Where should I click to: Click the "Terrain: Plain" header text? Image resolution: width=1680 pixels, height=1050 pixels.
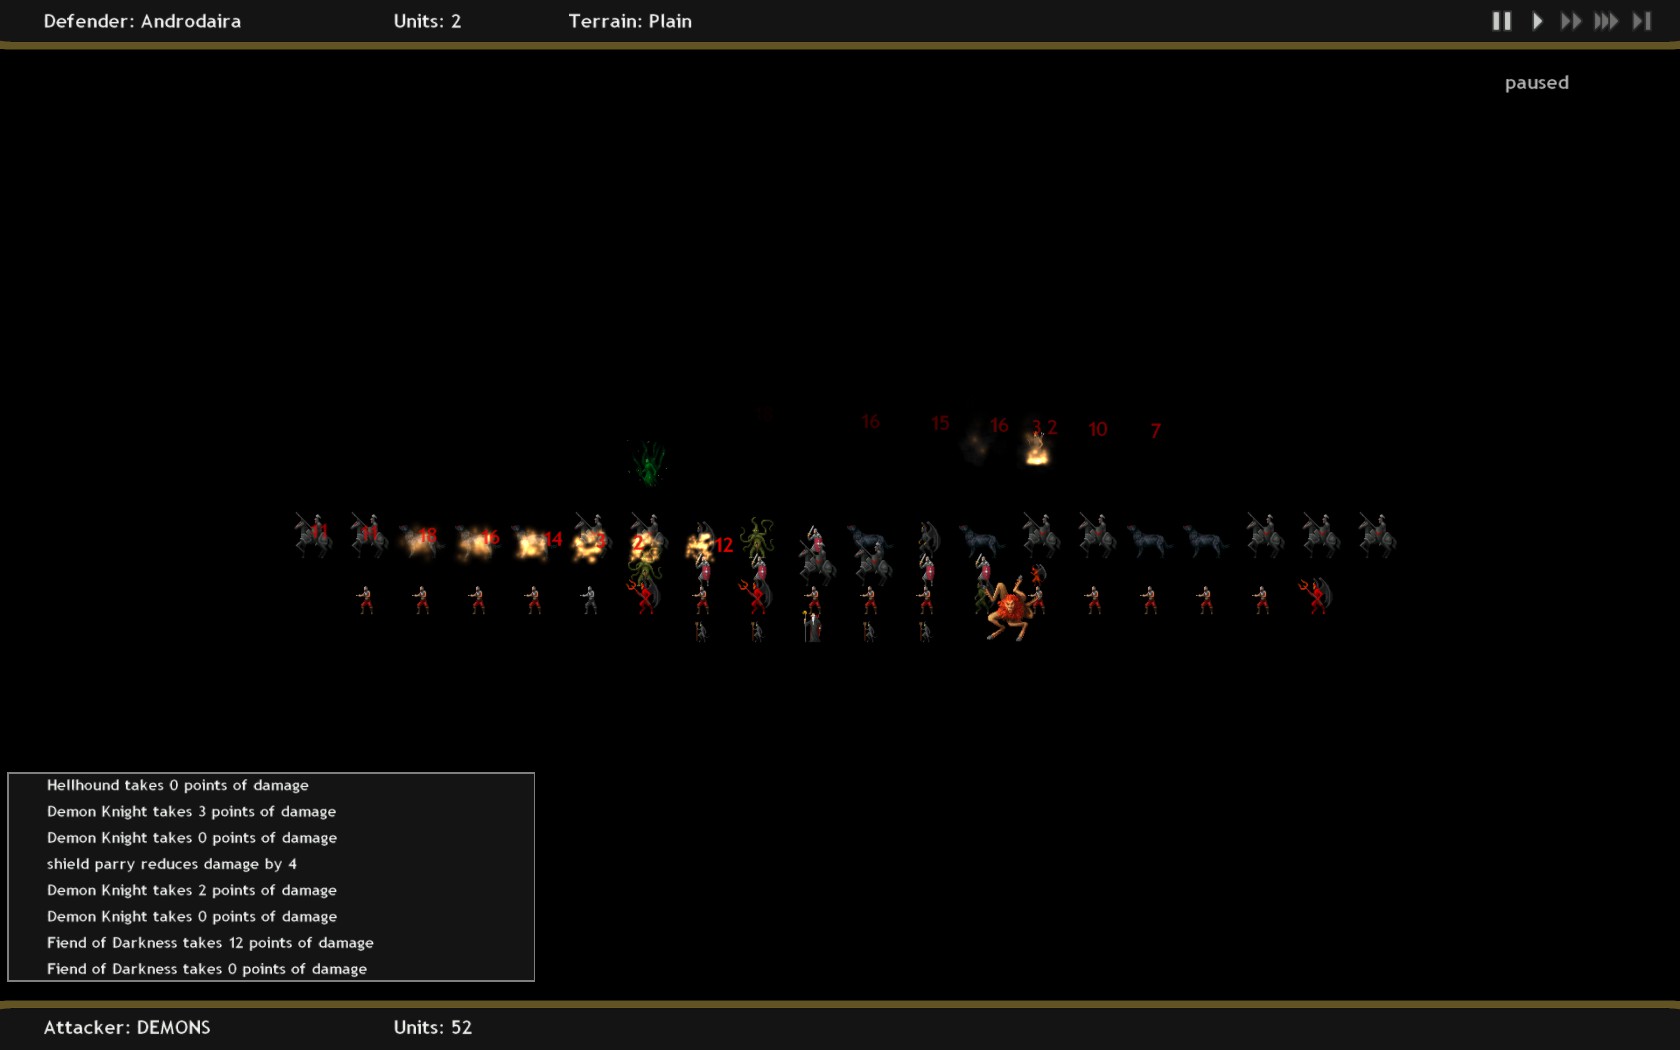[630, 21]
